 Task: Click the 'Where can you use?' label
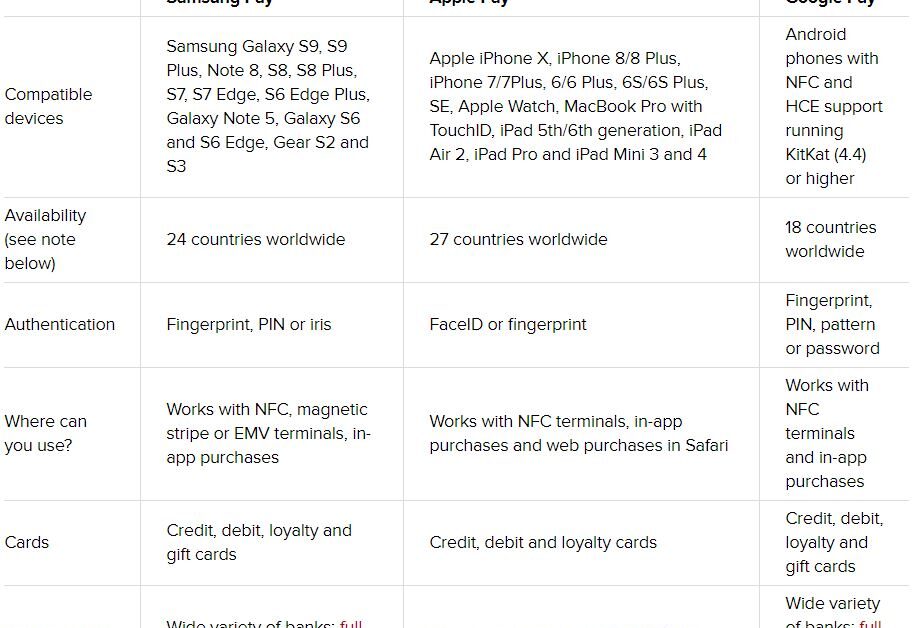46,433
